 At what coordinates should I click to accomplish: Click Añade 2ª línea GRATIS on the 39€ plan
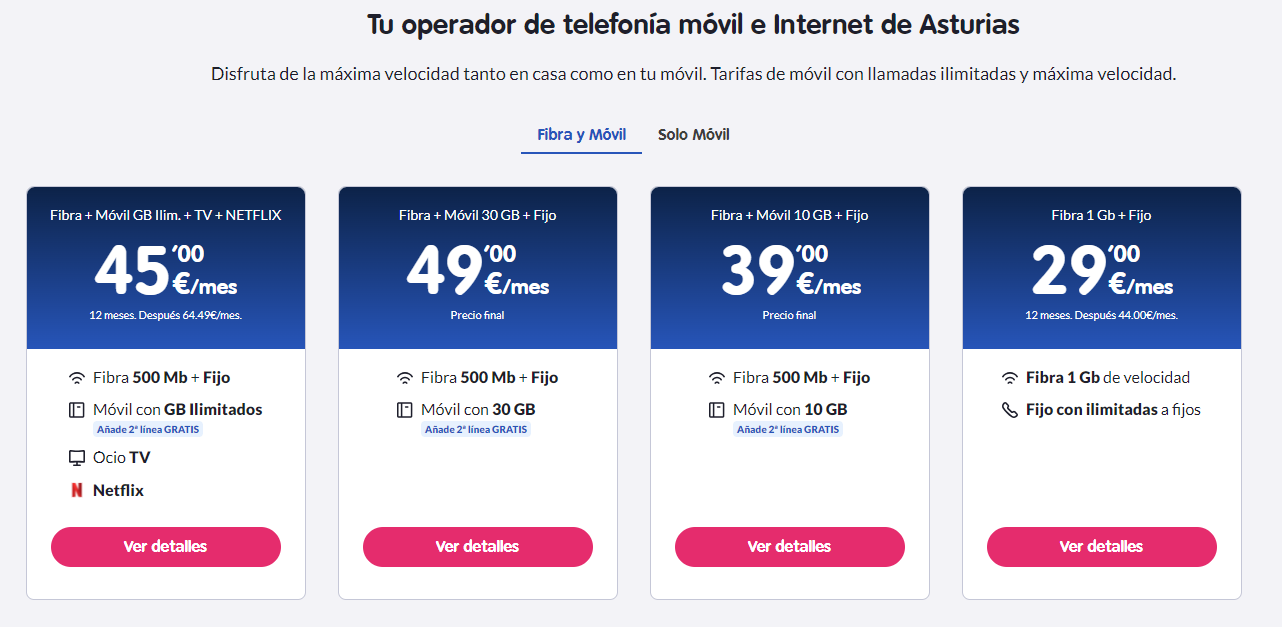pyautogui.click(x=789, y=429)
